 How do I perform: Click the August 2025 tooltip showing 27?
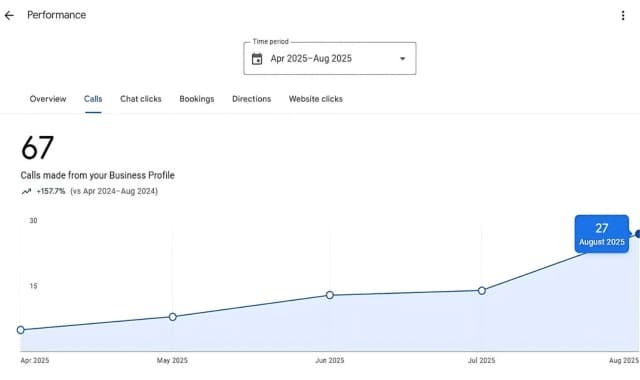pos(602,234)
